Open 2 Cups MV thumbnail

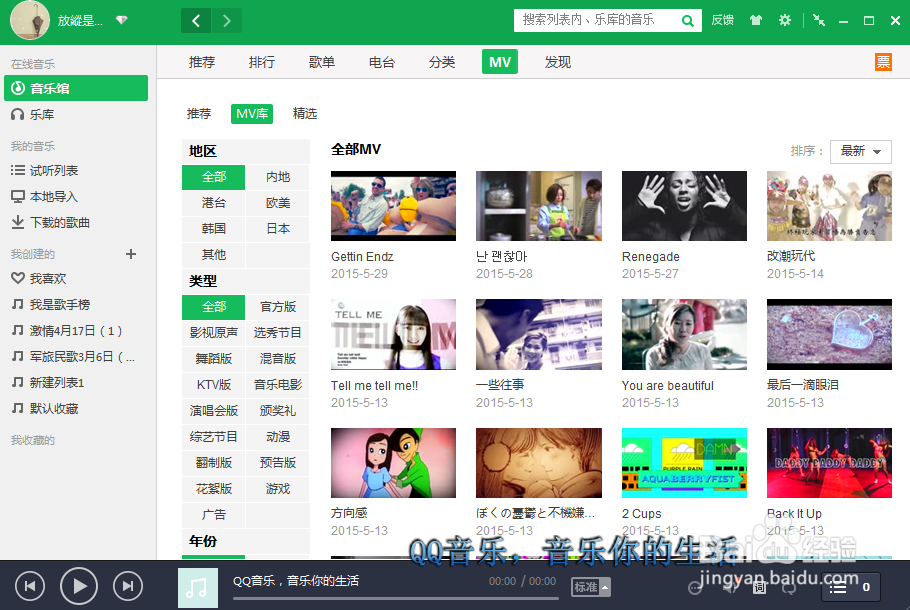[684, 463]
